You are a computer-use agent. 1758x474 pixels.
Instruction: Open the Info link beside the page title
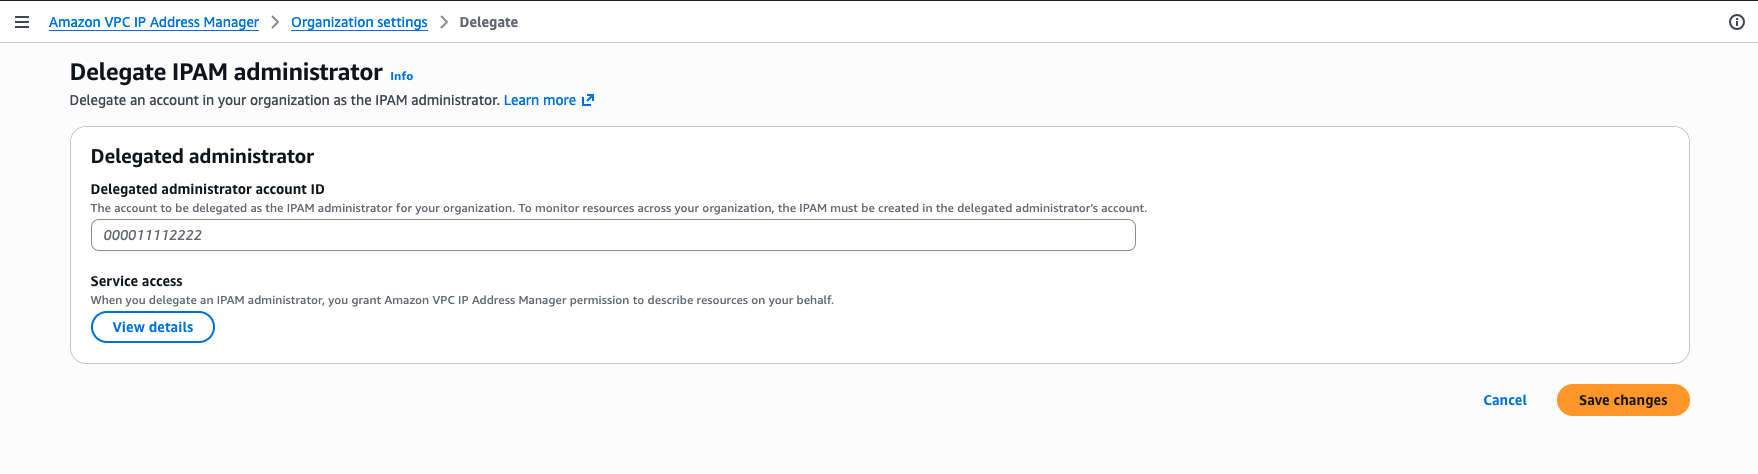pos(401,76)
